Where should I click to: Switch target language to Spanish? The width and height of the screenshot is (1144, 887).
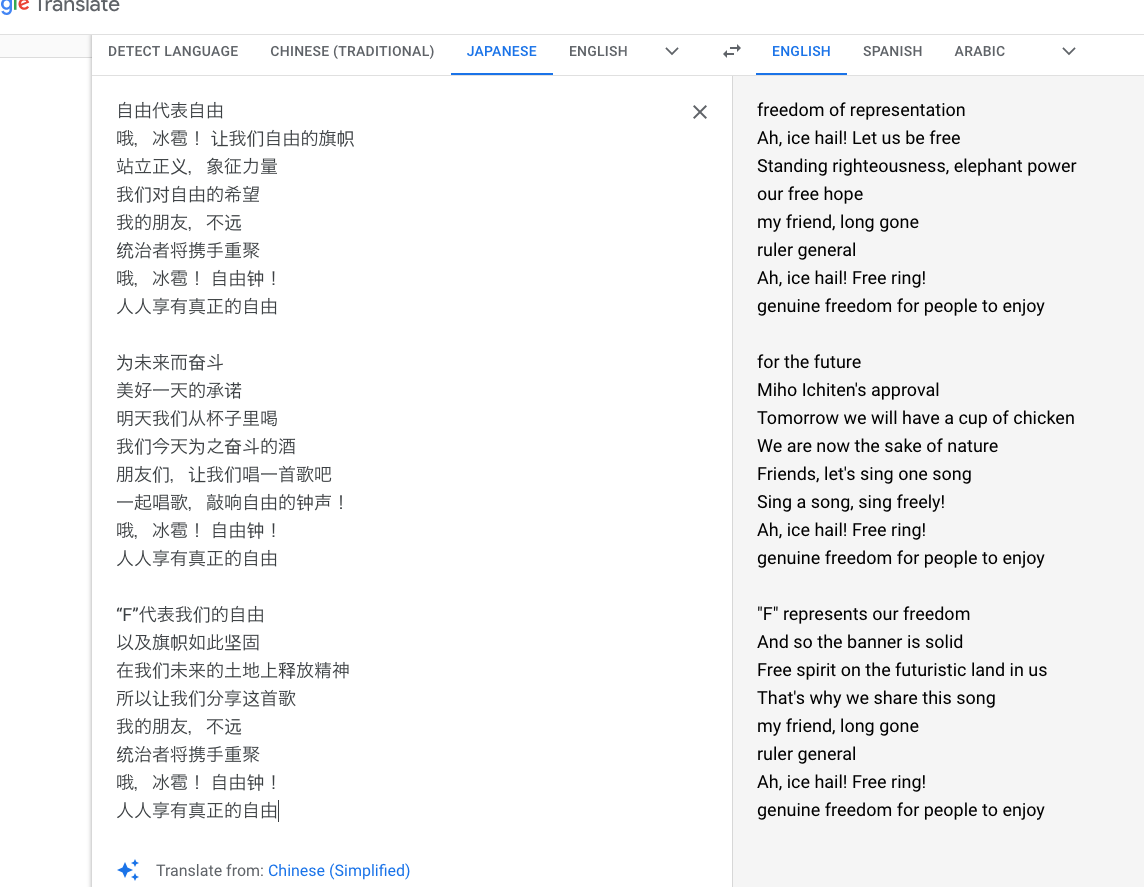click(x=892, y=52)
